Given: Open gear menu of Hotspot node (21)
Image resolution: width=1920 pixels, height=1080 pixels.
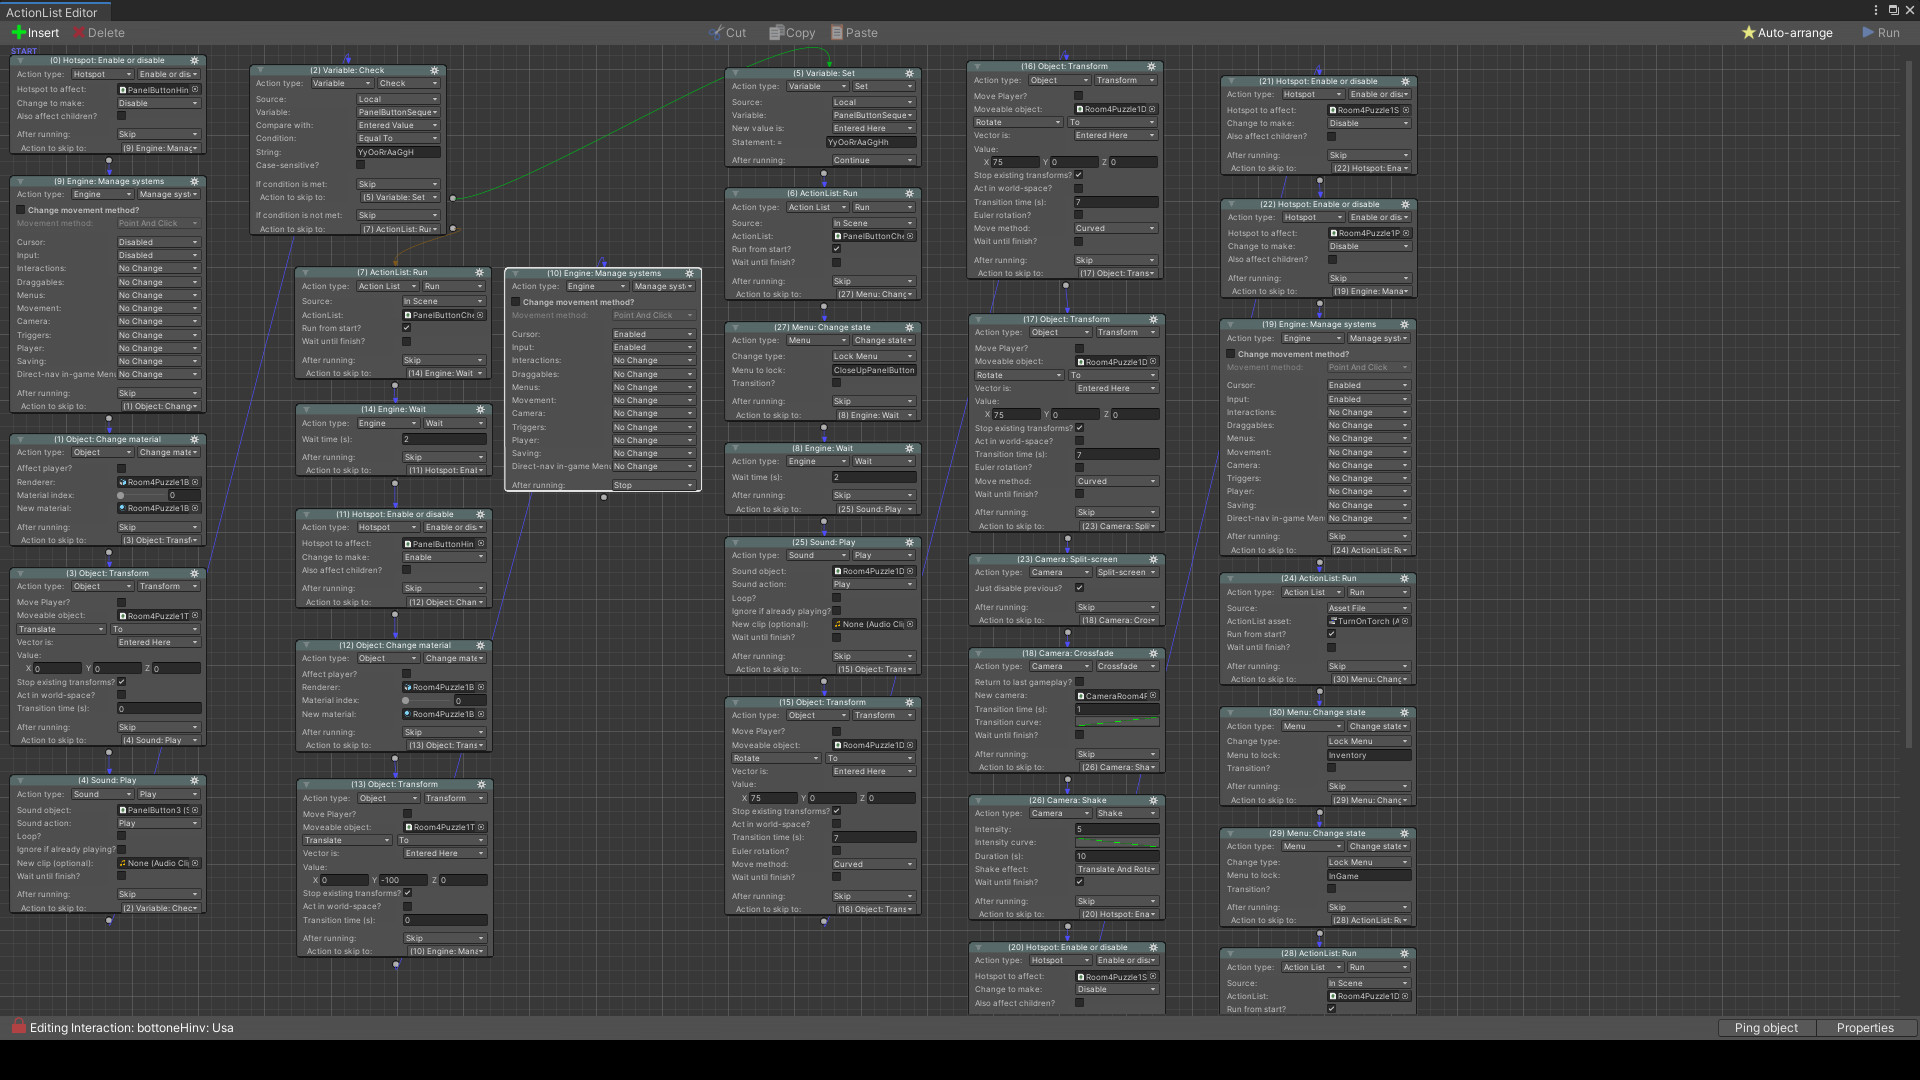Looking at the screenshot, I should (x=1405, y=82).
